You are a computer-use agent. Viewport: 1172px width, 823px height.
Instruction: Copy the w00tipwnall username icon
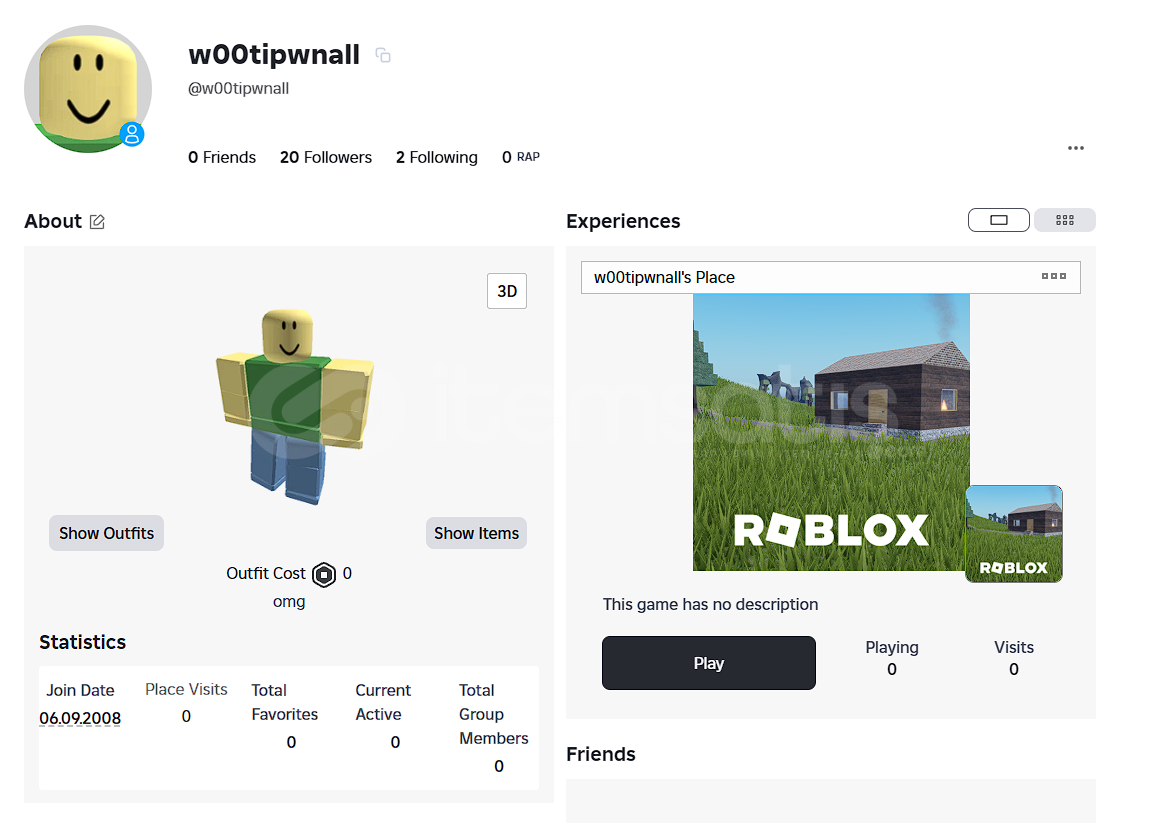point(383,55)
